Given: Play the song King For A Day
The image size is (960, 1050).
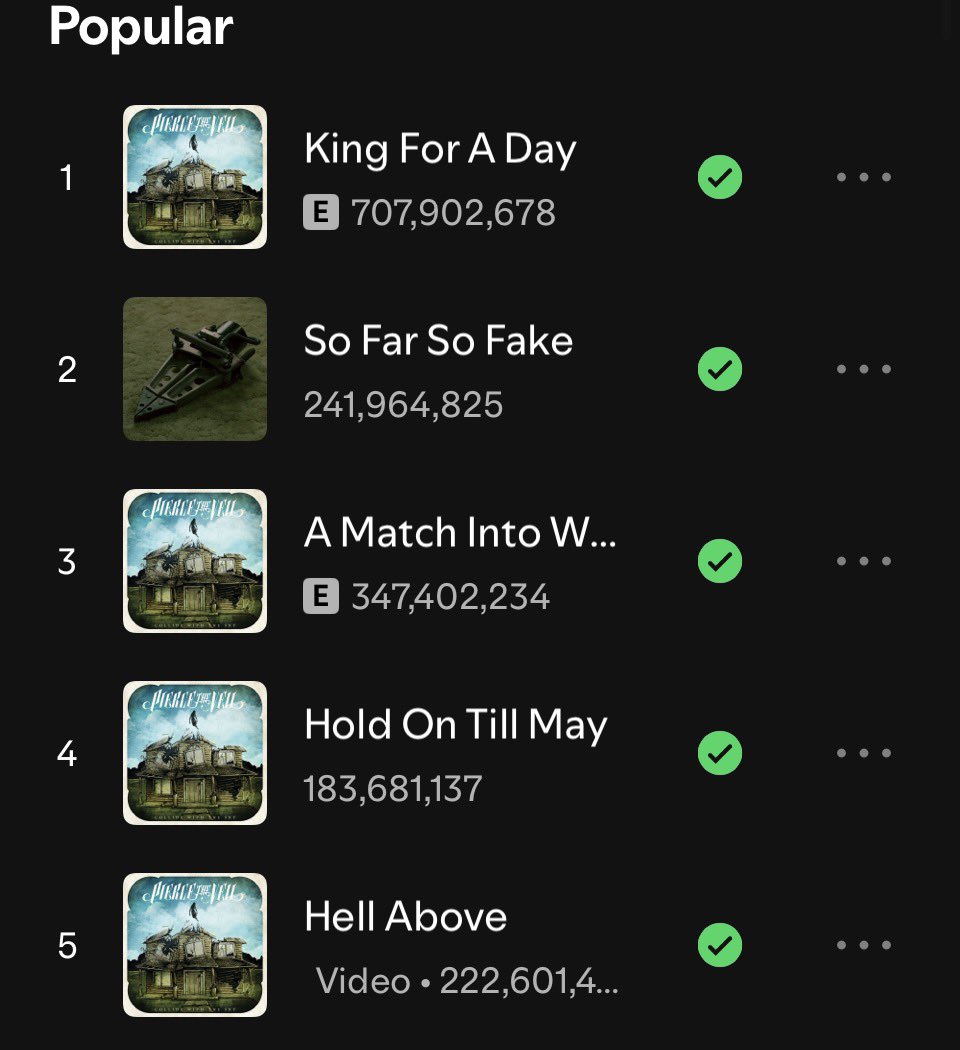Looking at the screenshot, I should pos(440,149).
